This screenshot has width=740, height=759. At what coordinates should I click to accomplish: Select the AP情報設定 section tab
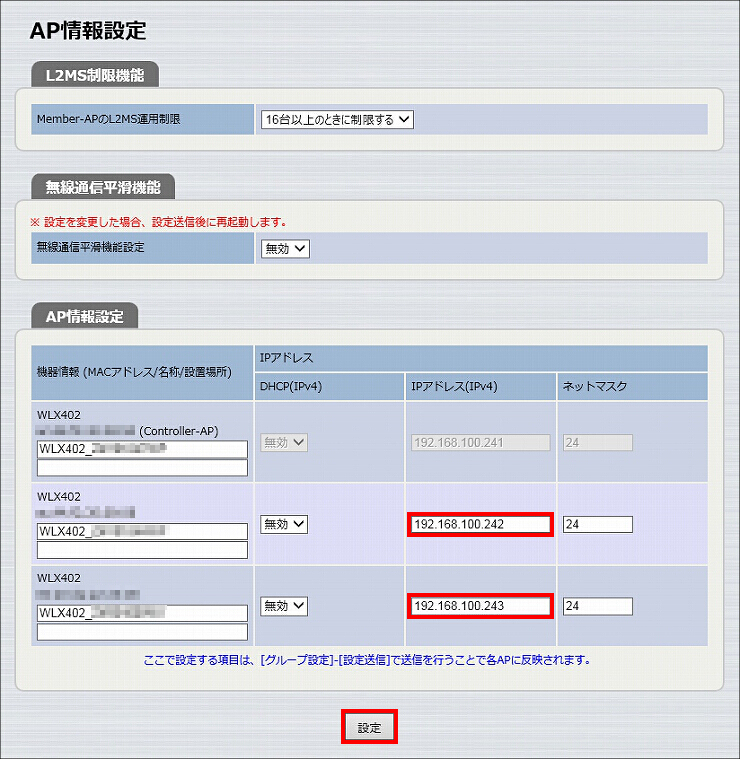point(85,316)
